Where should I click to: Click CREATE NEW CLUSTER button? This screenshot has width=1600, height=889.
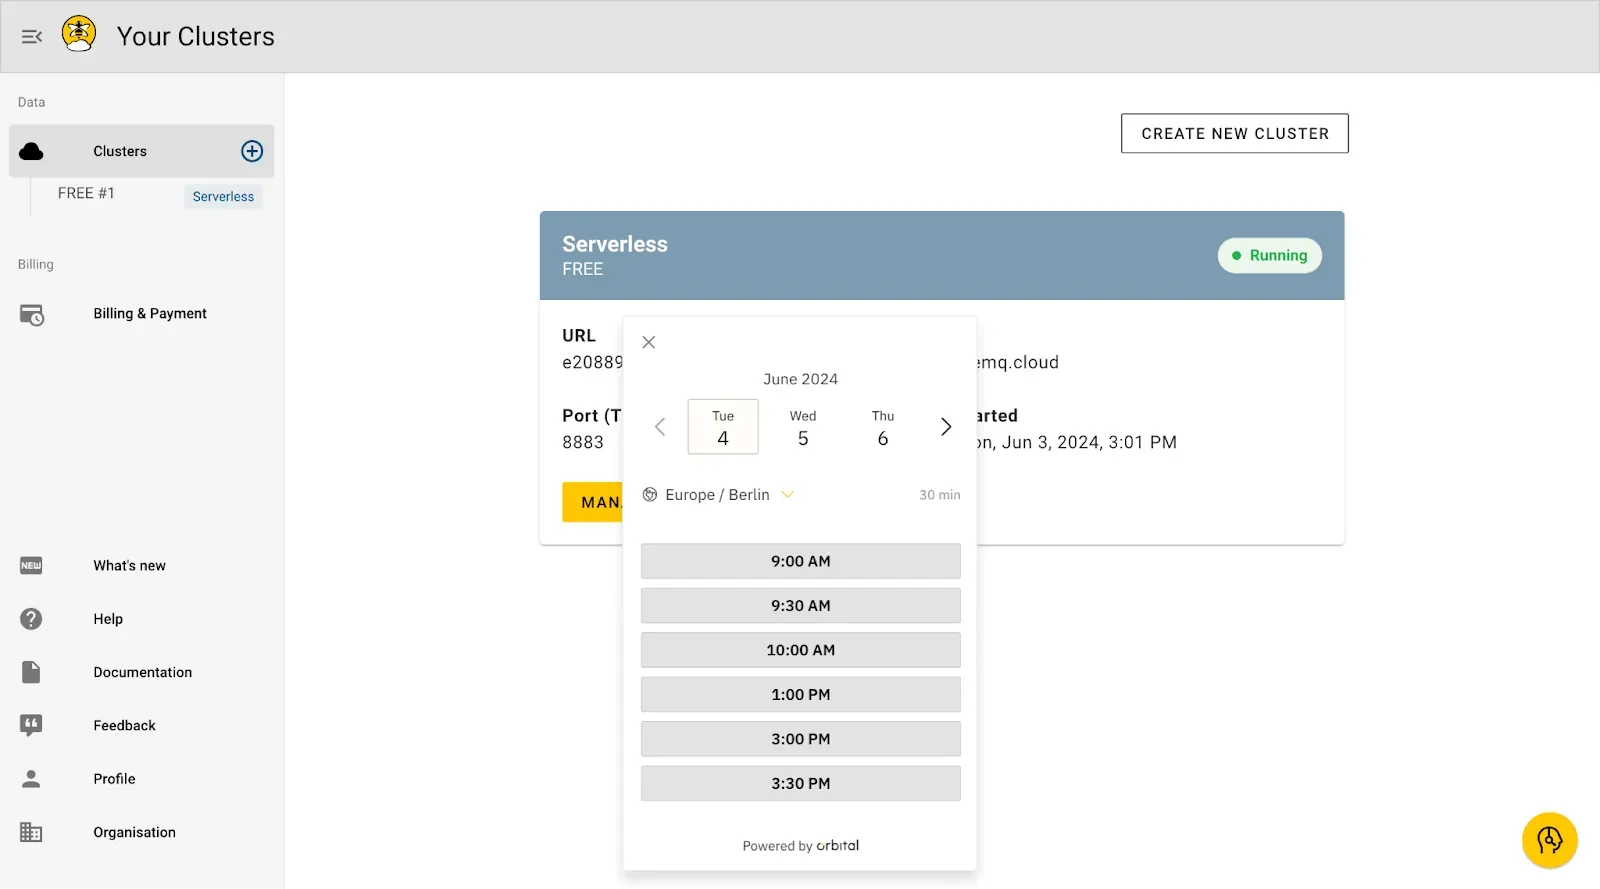1235,133
